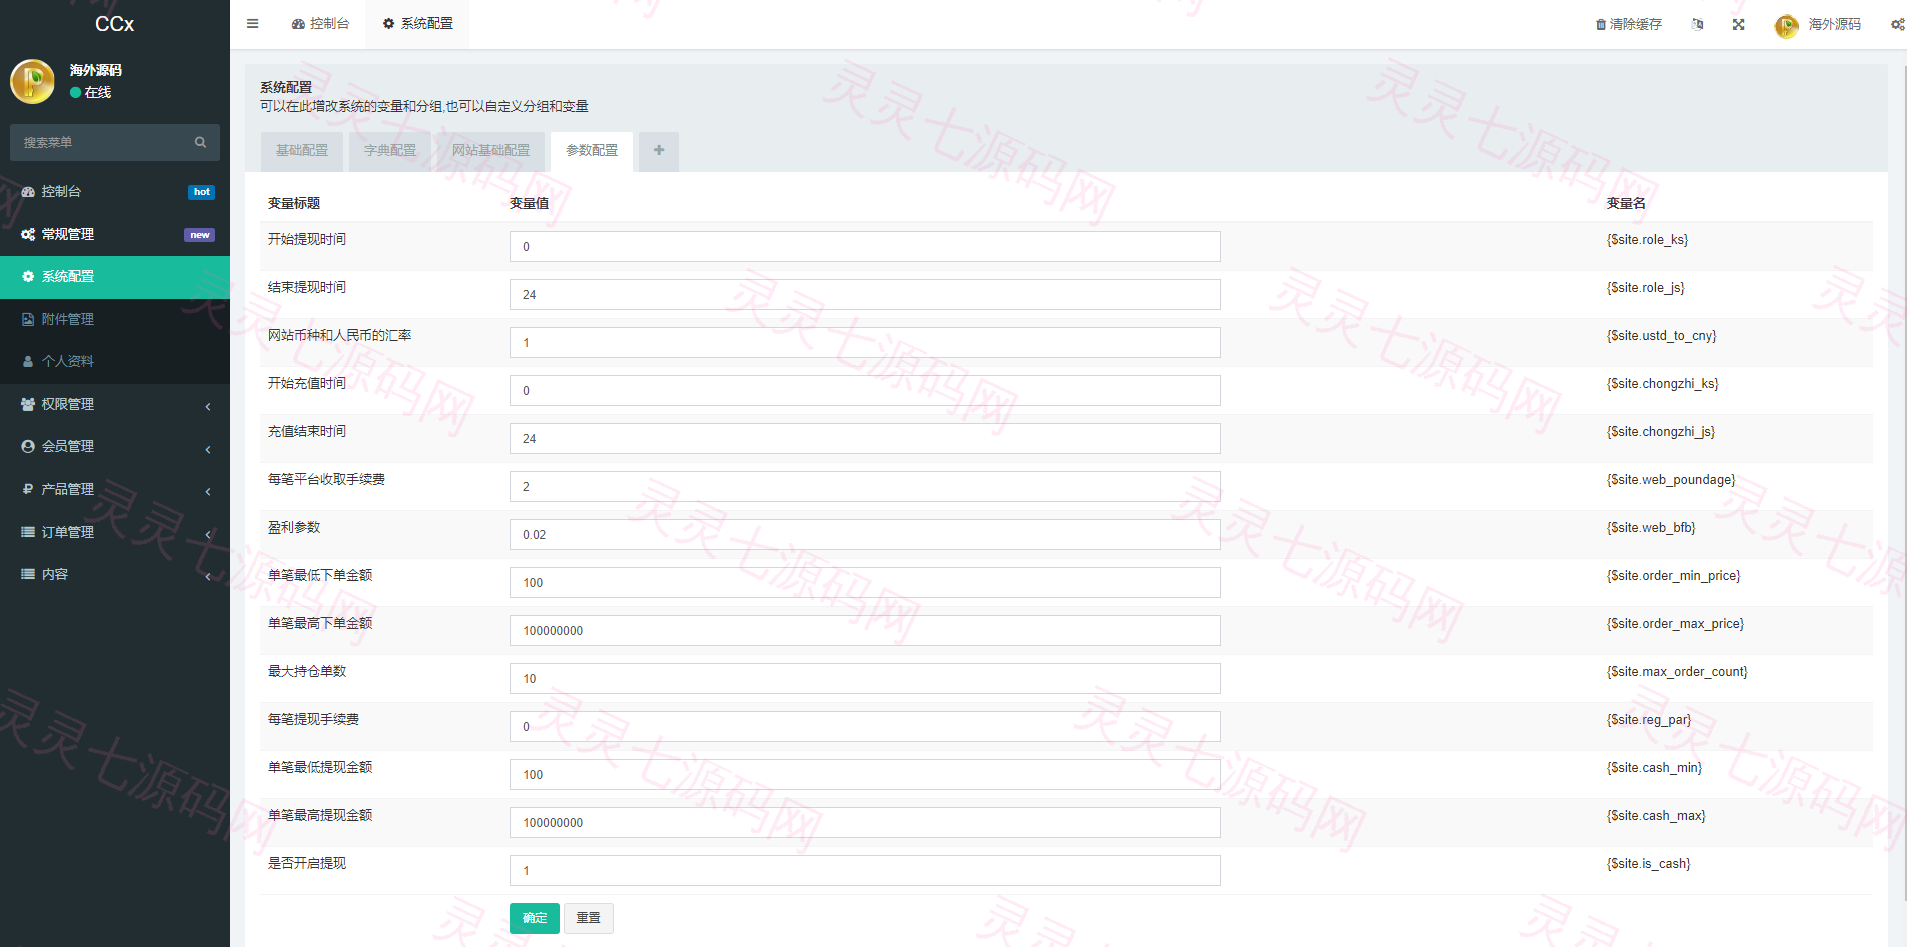Expand the 产品管理 sidebar item
The height and width of the screenshot is (947, 1907).
tap(115, 489)
